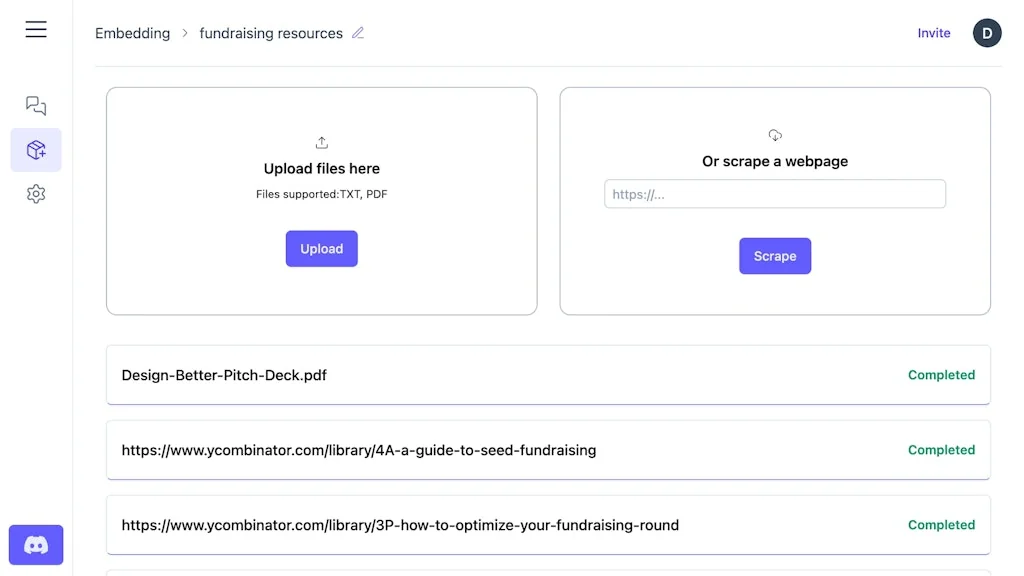
Task: Select the optimize-your-fundraising-round URL entry
Action: [400, 525]
